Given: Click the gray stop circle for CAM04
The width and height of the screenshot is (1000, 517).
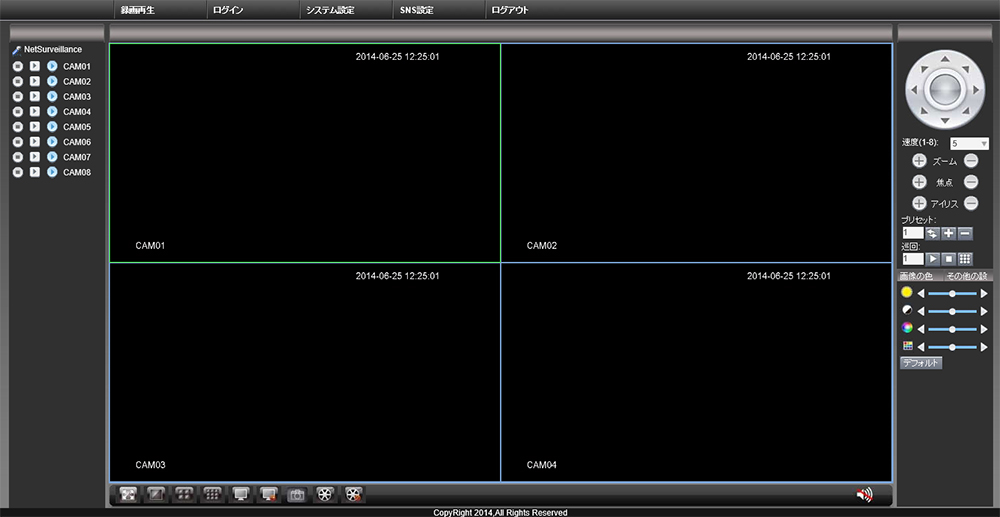Looking at the screenshot, I should pos(17,112).
